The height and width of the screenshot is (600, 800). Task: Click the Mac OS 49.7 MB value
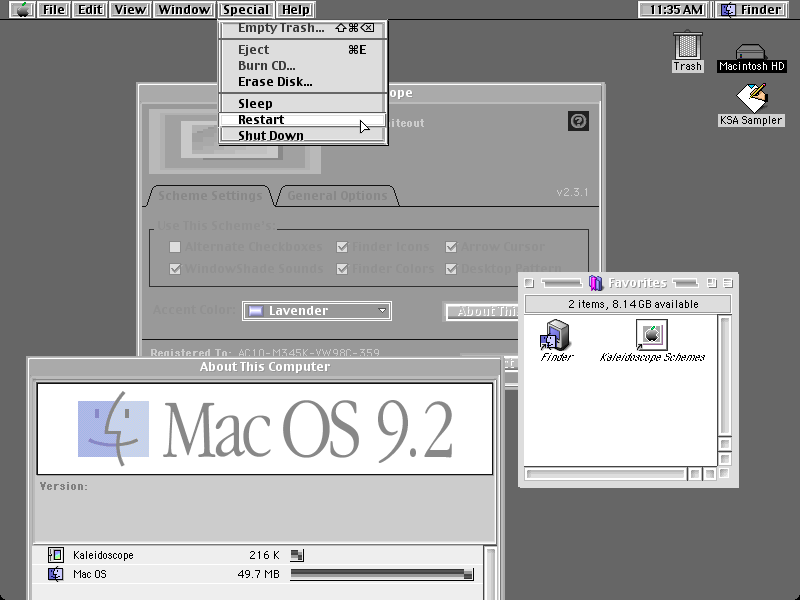point(258,574)
